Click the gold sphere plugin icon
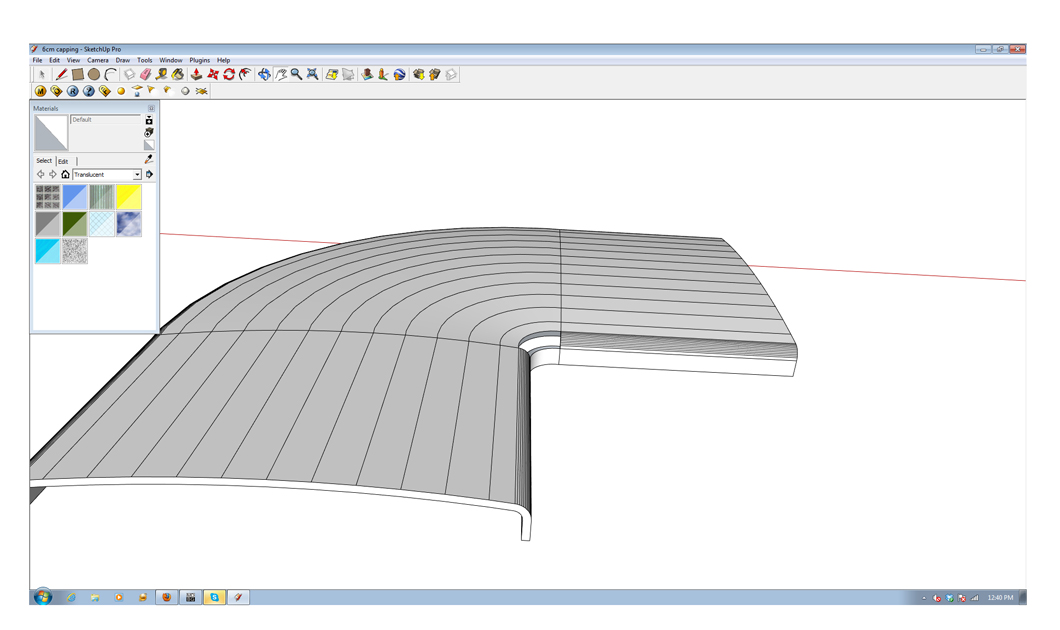Screen dimensions: 1060x630 click(x=121, y=91)
